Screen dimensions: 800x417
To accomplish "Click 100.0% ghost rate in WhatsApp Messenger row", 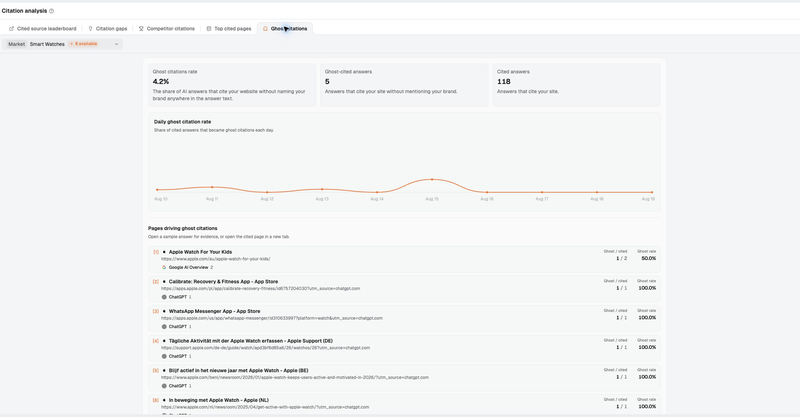I will pyautogui.click(x=647, y=317).
